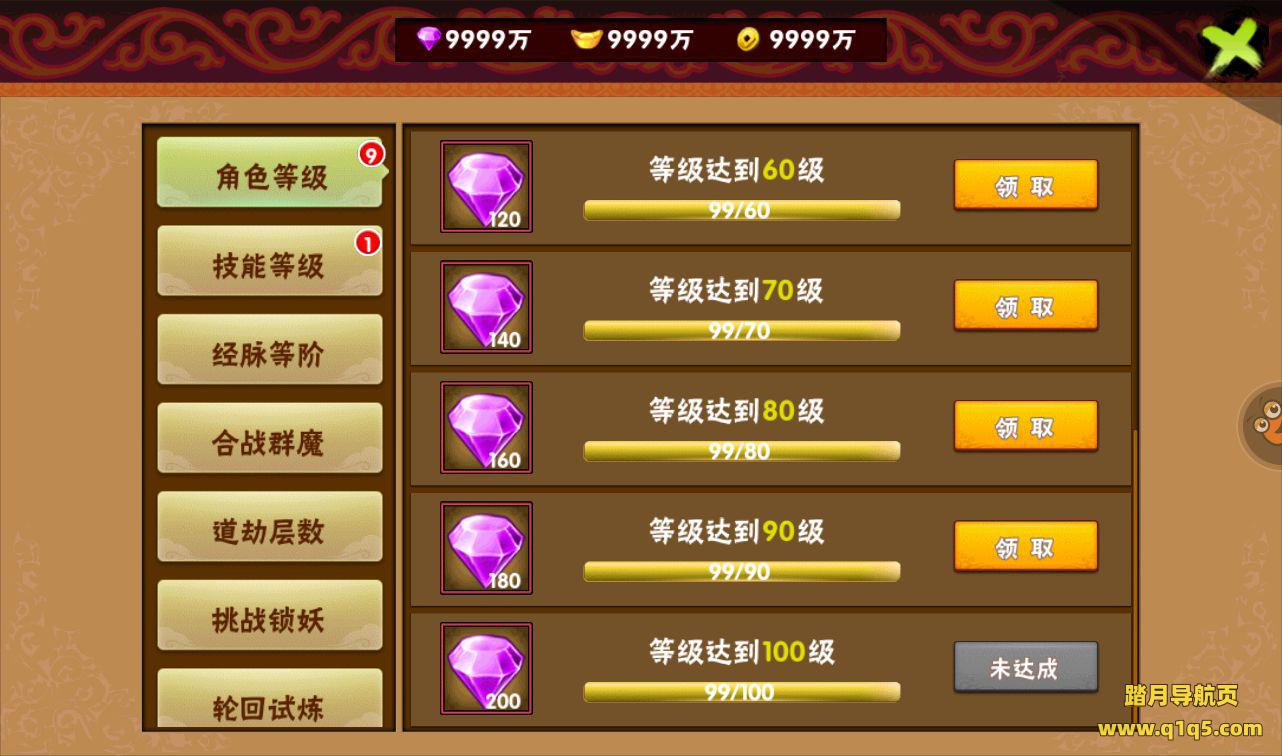
Task: Close the panel with the green X
Action: pyautogui.click(x=1236, y=45)
